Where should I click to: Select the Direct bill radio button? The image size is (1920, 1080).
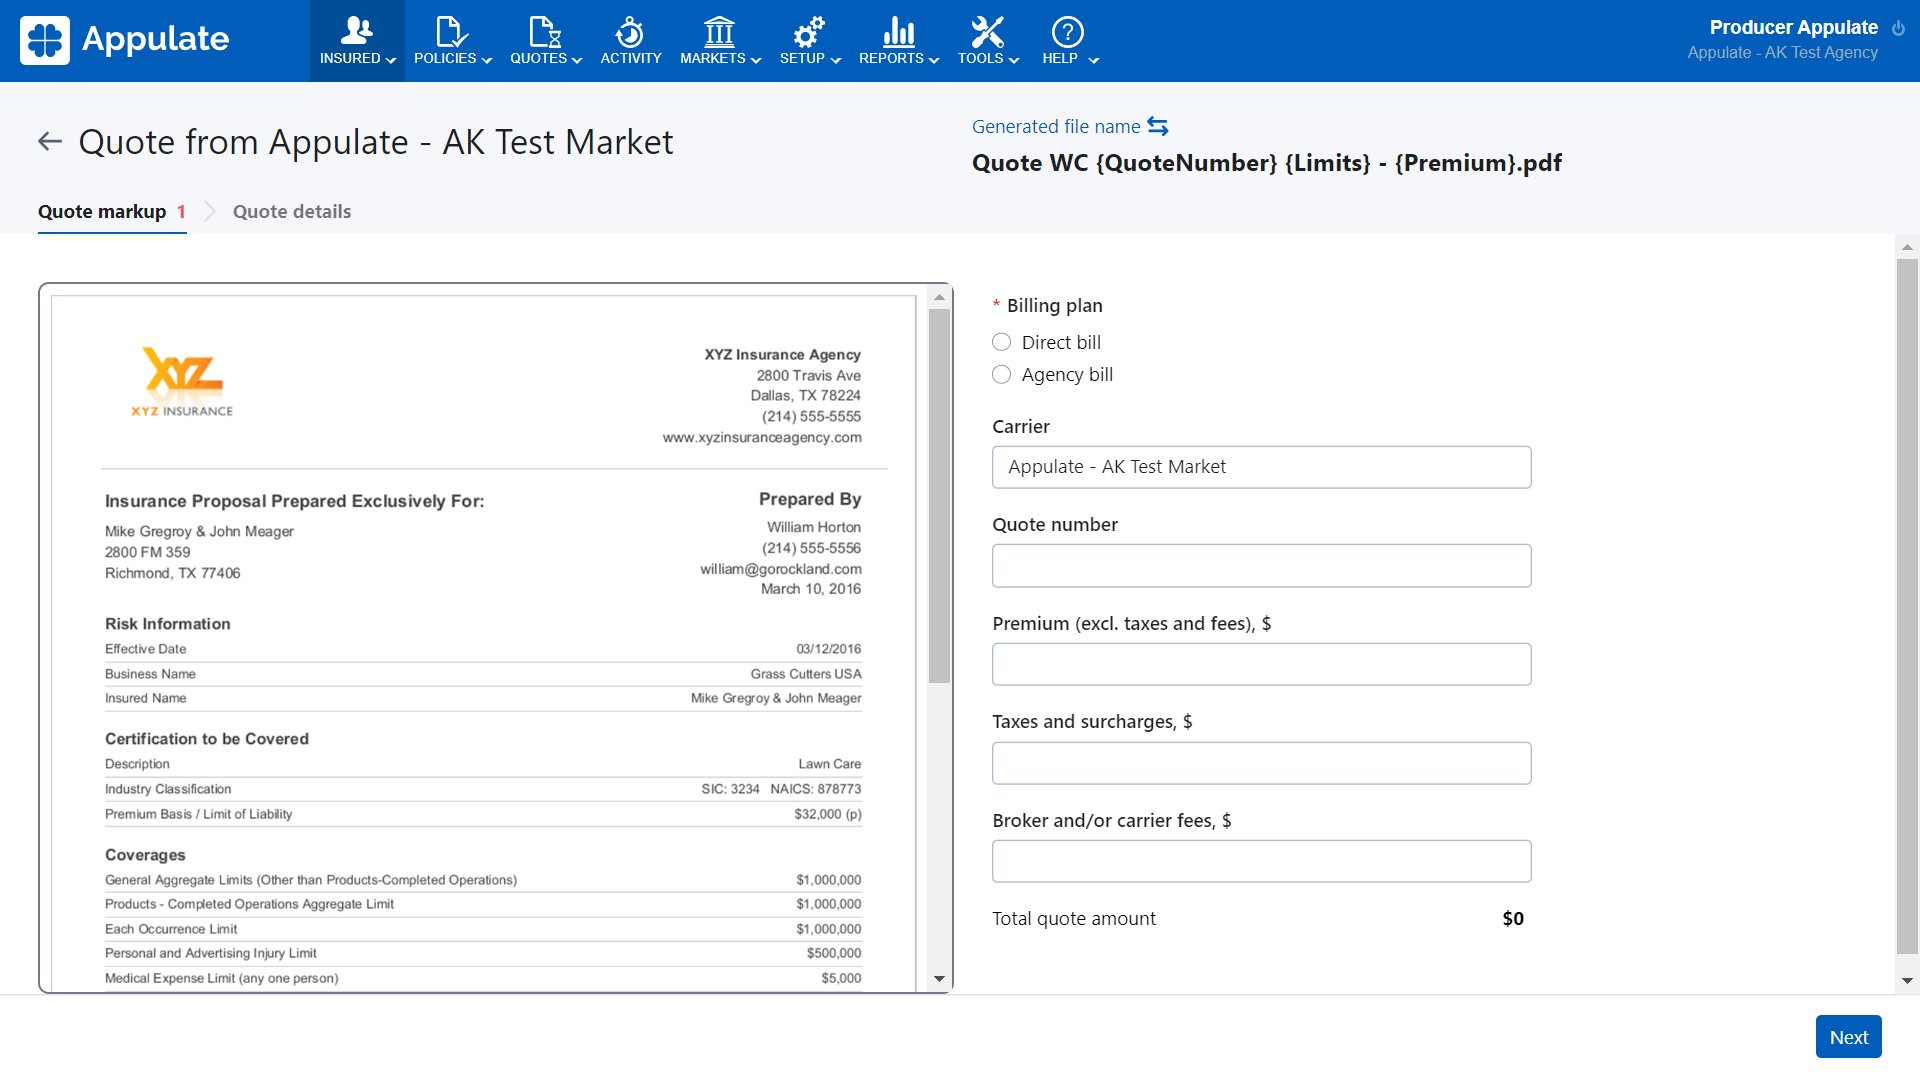point(1001,342)
